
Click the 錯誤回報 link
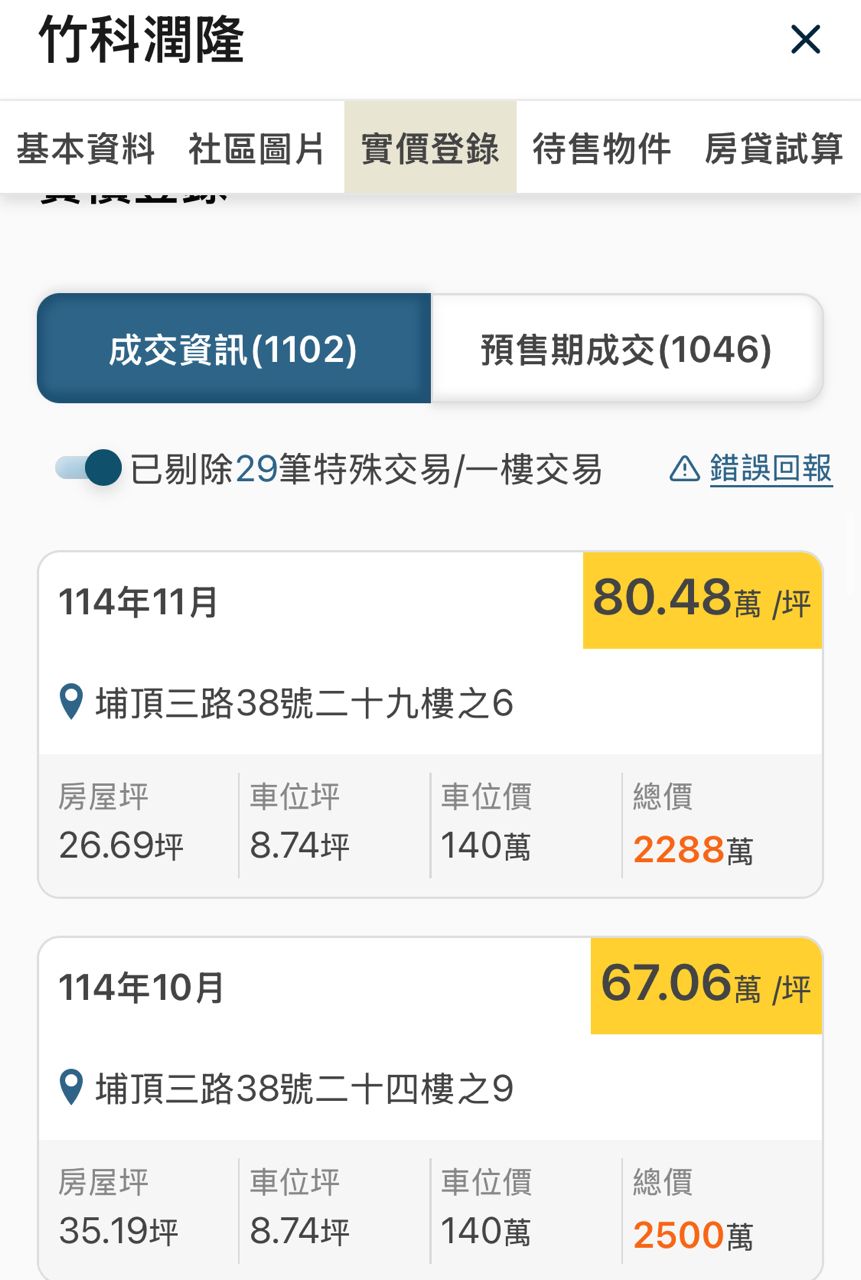point(771,468)
